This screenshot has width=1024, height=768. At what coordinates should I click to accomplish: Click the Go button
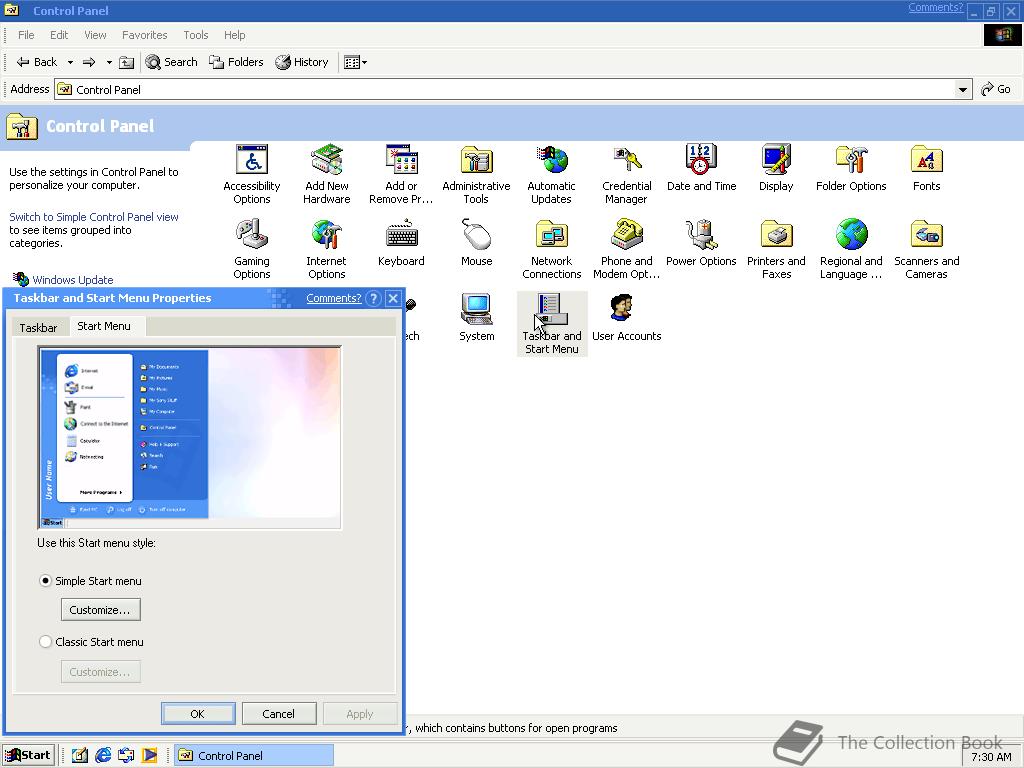(996, 89)
